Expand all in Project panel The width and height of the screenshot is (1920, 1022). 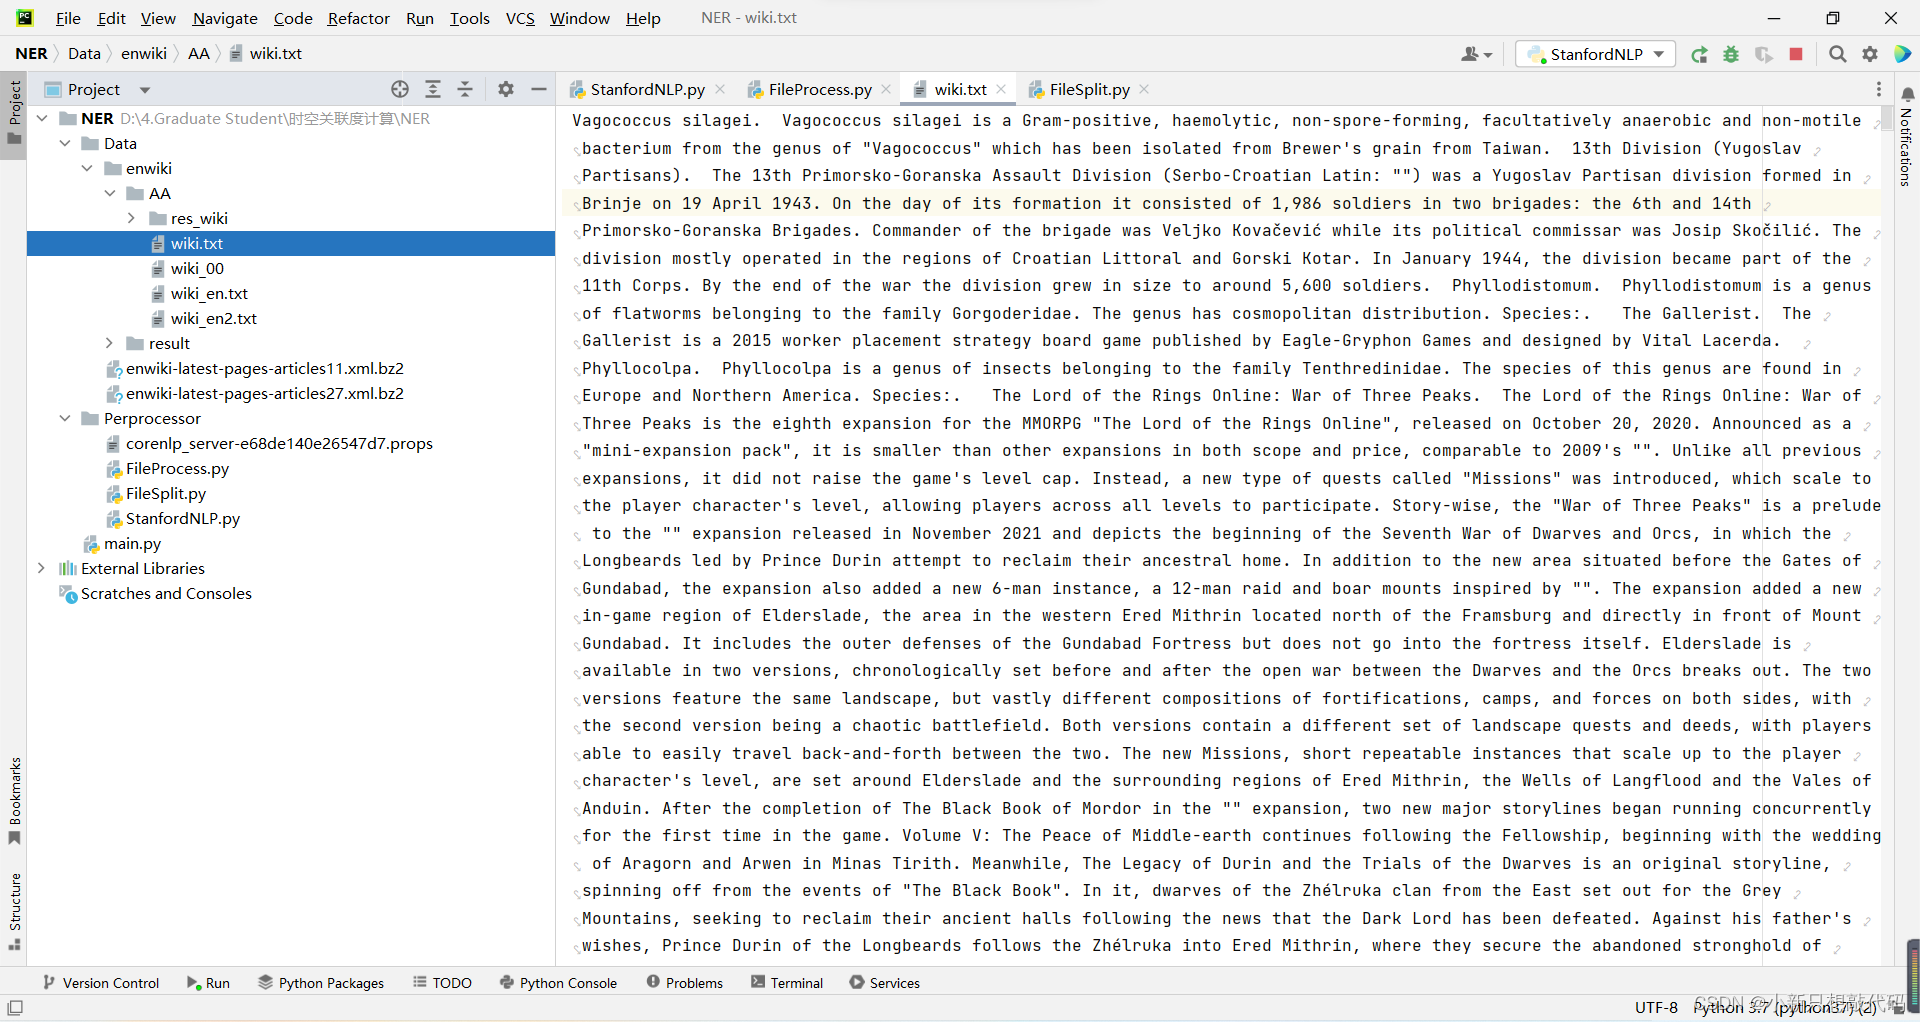pyautogui.click(x=433, y=89)
